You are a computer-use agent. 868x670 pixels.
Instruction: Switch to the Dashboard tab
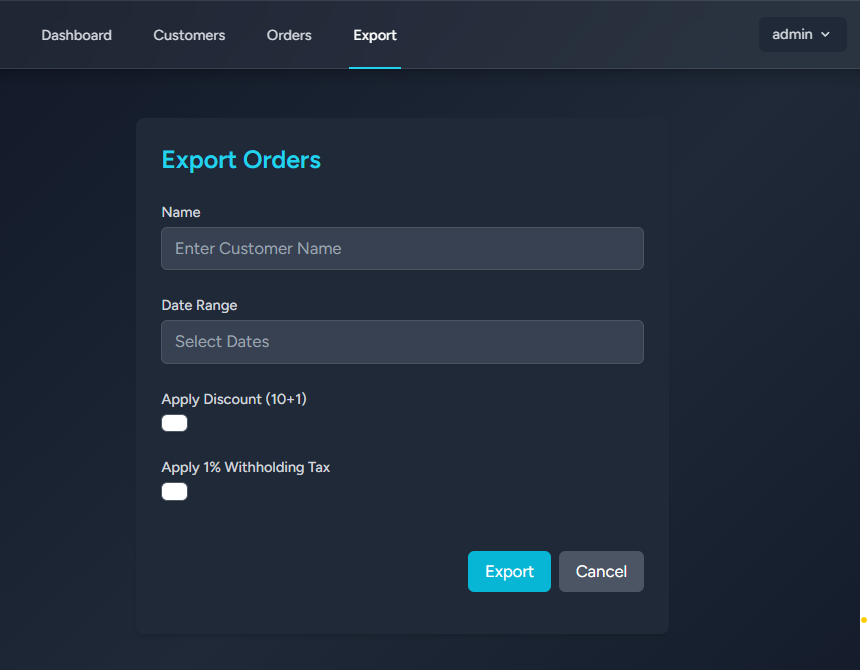(x=76, y=34)
